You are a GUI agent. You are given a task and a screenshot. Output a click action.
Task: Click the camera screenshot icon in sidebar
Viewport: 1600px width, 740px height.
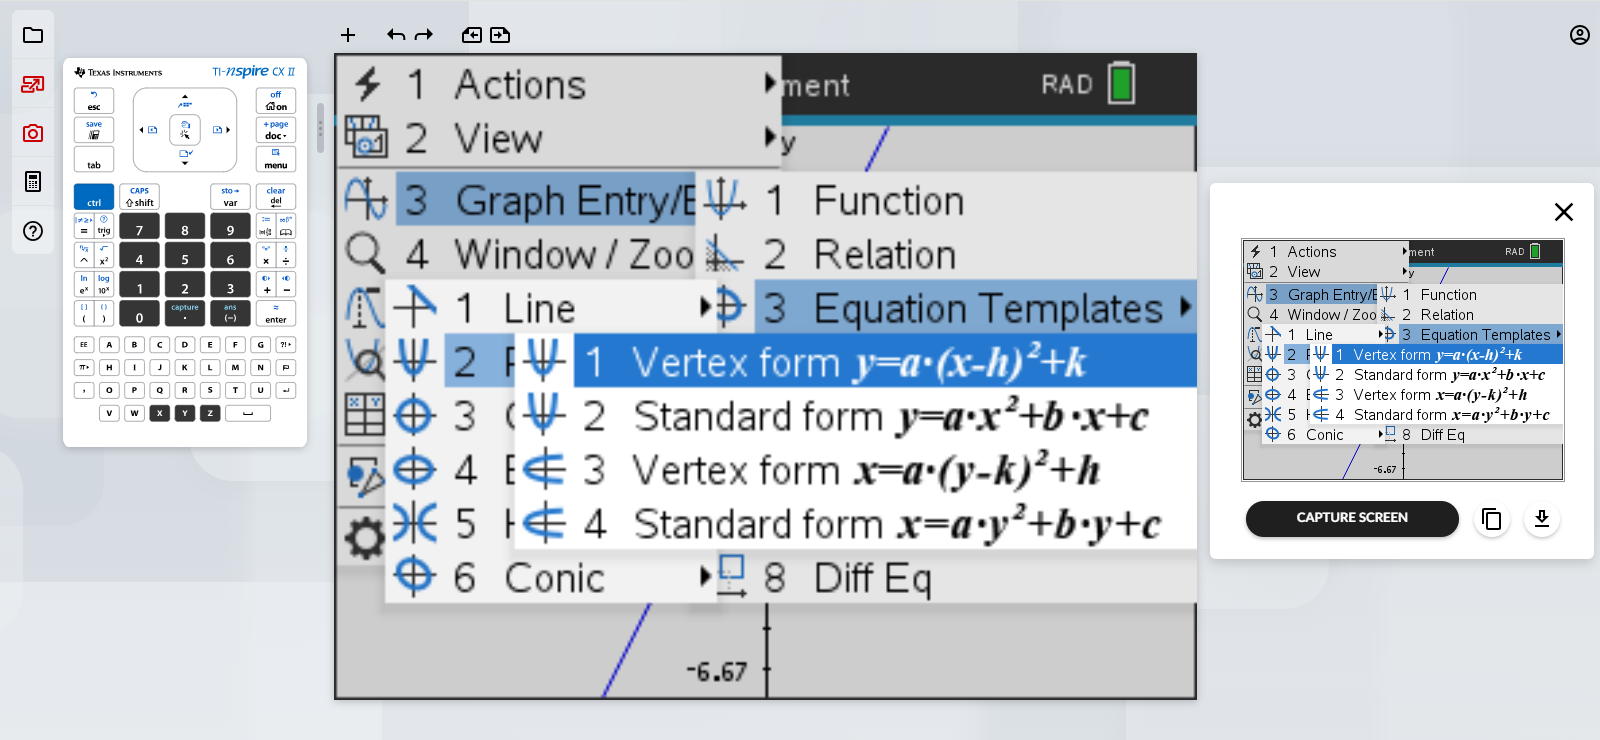[x=33, y=133]
